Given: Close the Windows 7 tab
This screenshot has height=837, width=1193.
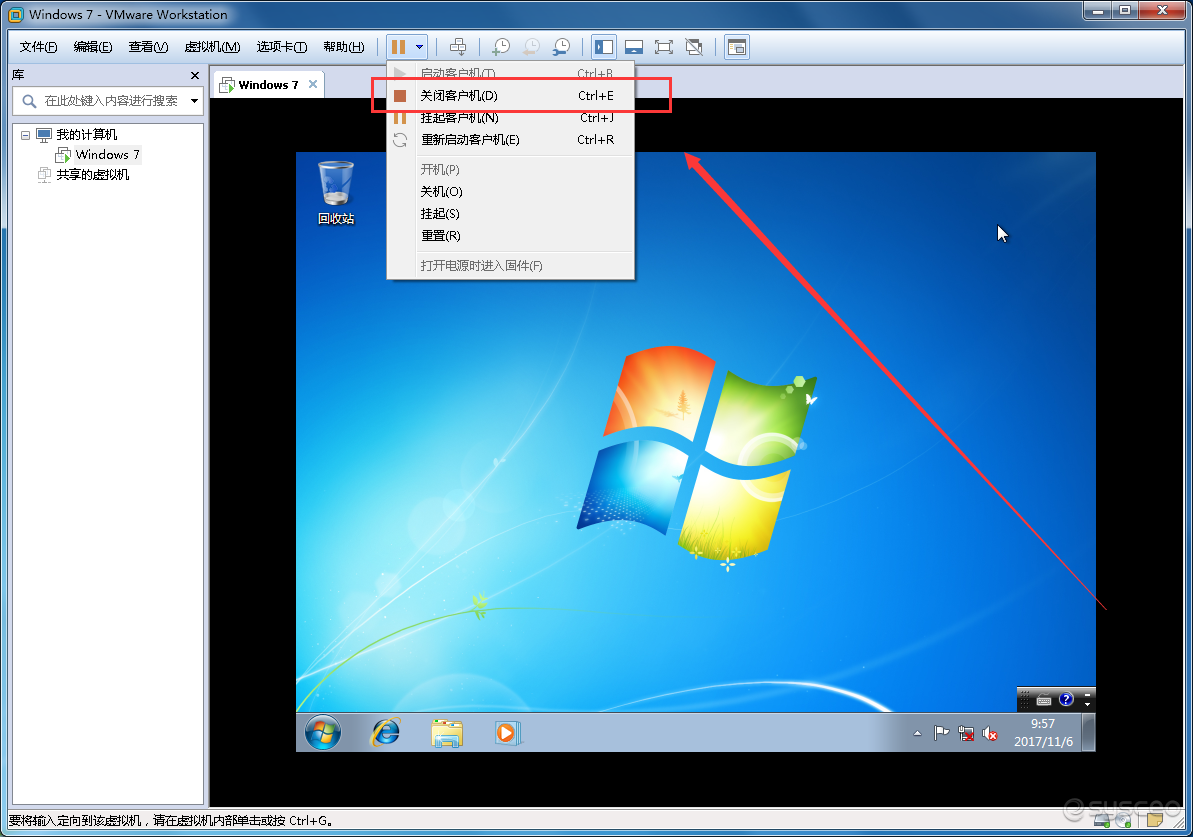Looking at the screenshot, I should (x=313, y=84).
